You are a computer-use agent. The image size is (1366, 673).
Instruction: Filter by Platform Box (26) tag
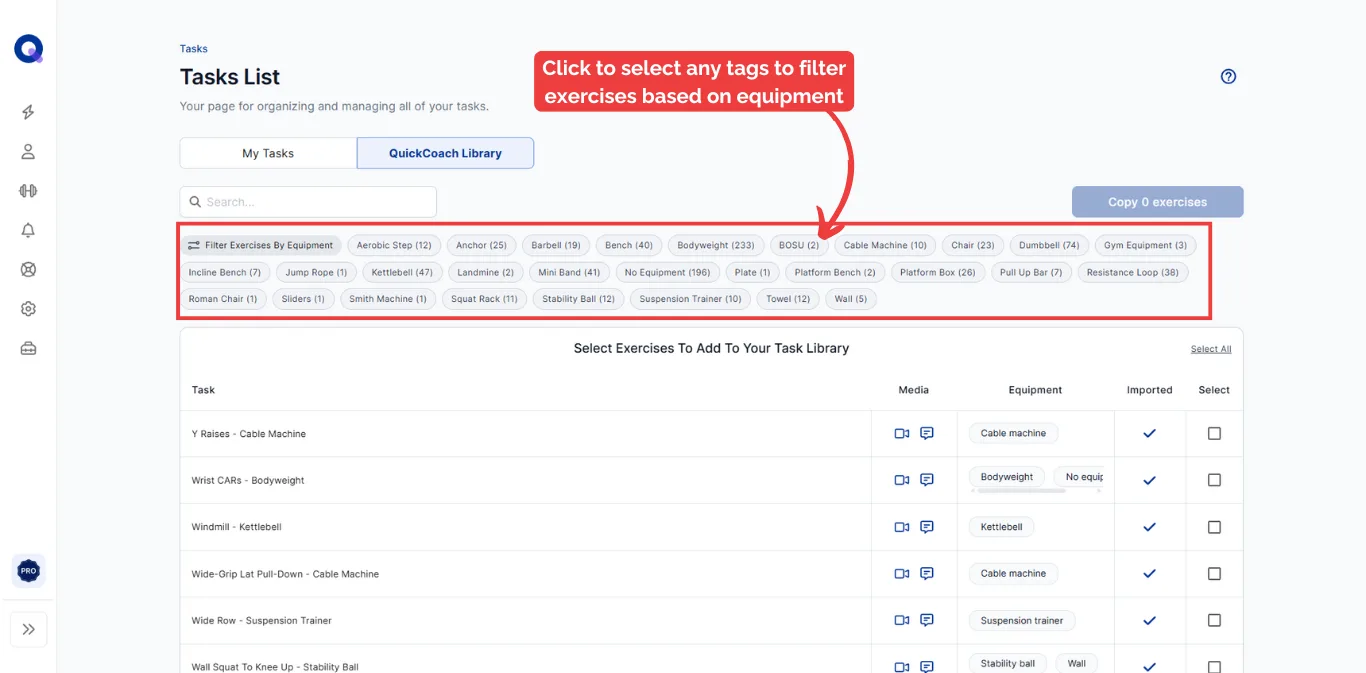[x=938, y=272]
